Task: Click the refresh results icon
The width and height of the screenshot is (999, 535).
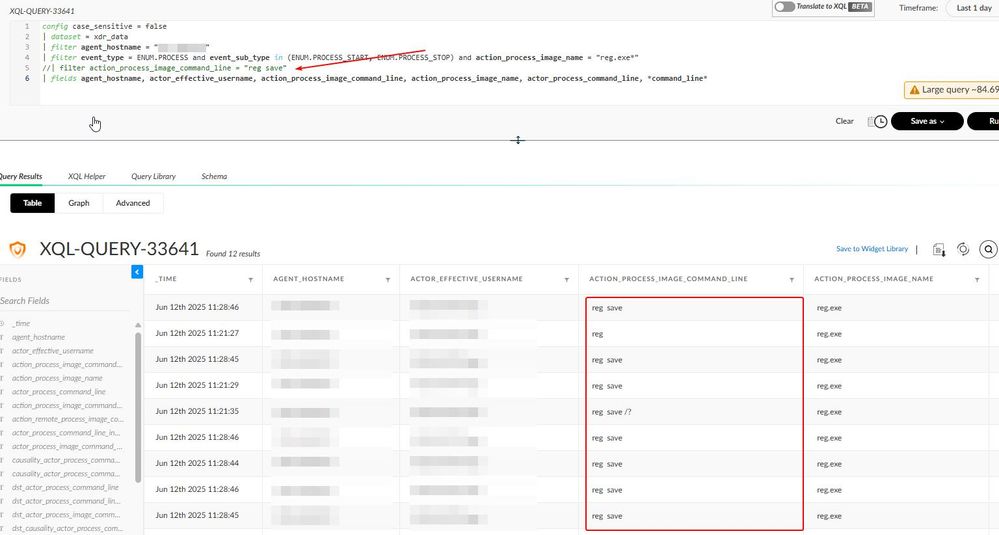Action: coord(963,249)
